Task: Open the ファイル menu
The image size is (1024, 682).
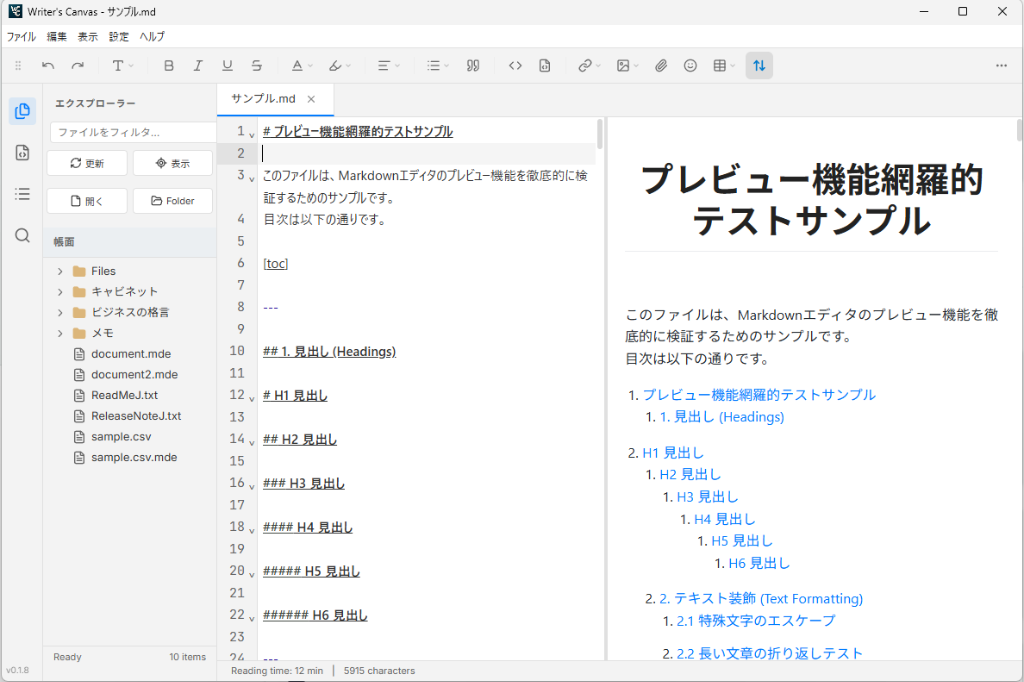Action: pyautogui.click(x=21, y=37)
